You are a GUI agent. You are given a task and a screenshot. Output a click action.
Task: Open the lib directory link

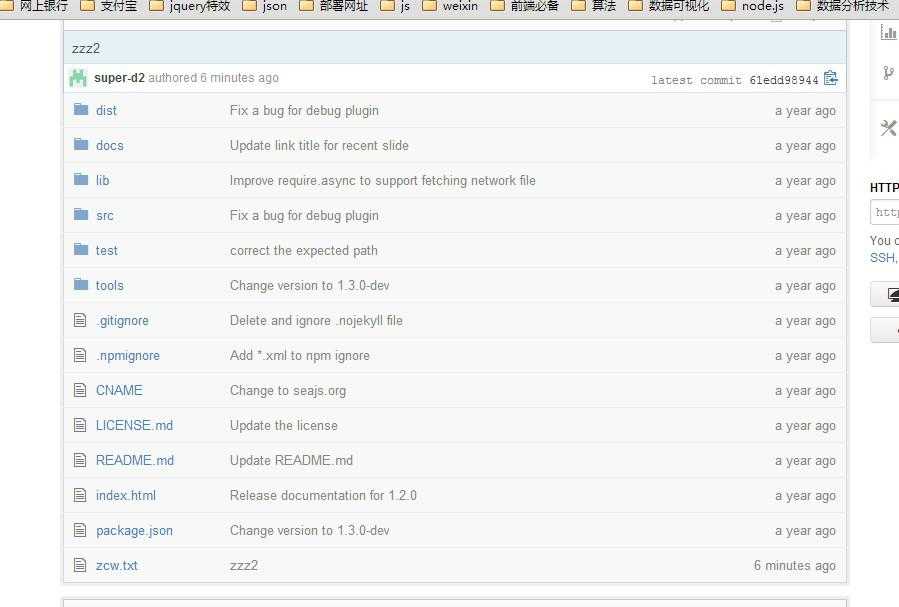[103, 181]
